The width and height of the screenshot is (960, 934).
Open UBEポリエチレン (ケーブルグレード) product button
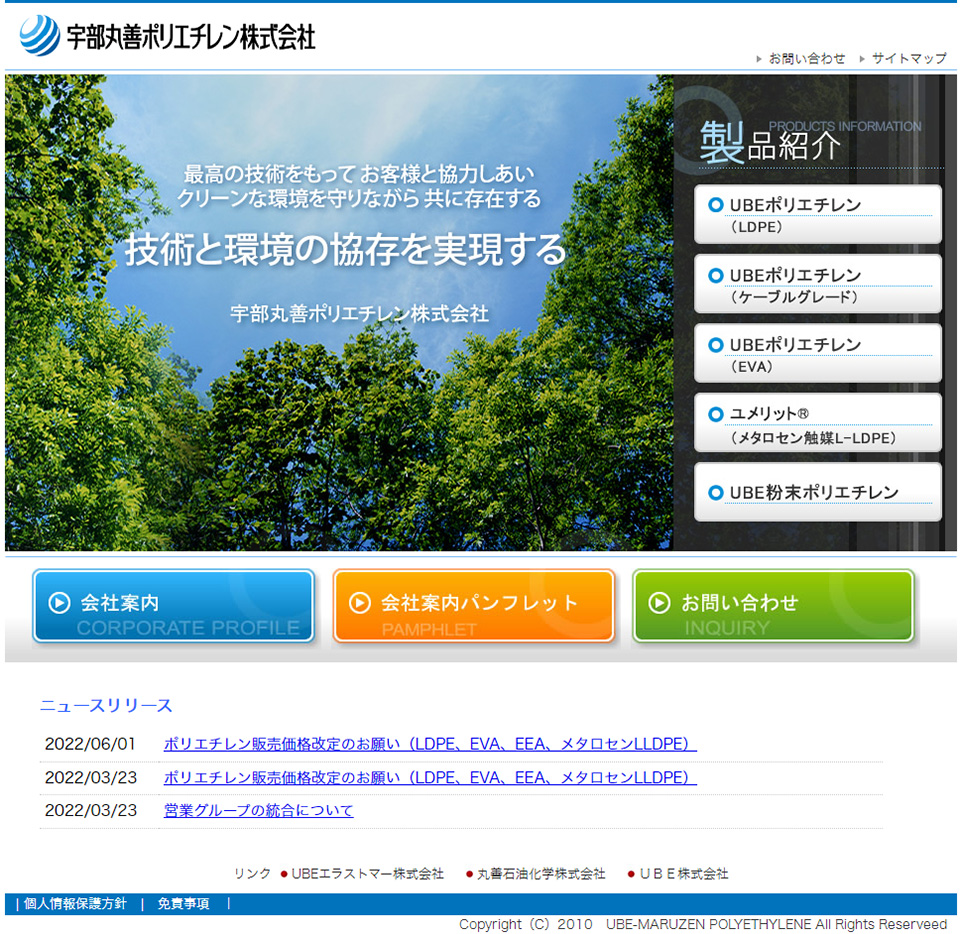pyautogui.click(x=817, y=284)
